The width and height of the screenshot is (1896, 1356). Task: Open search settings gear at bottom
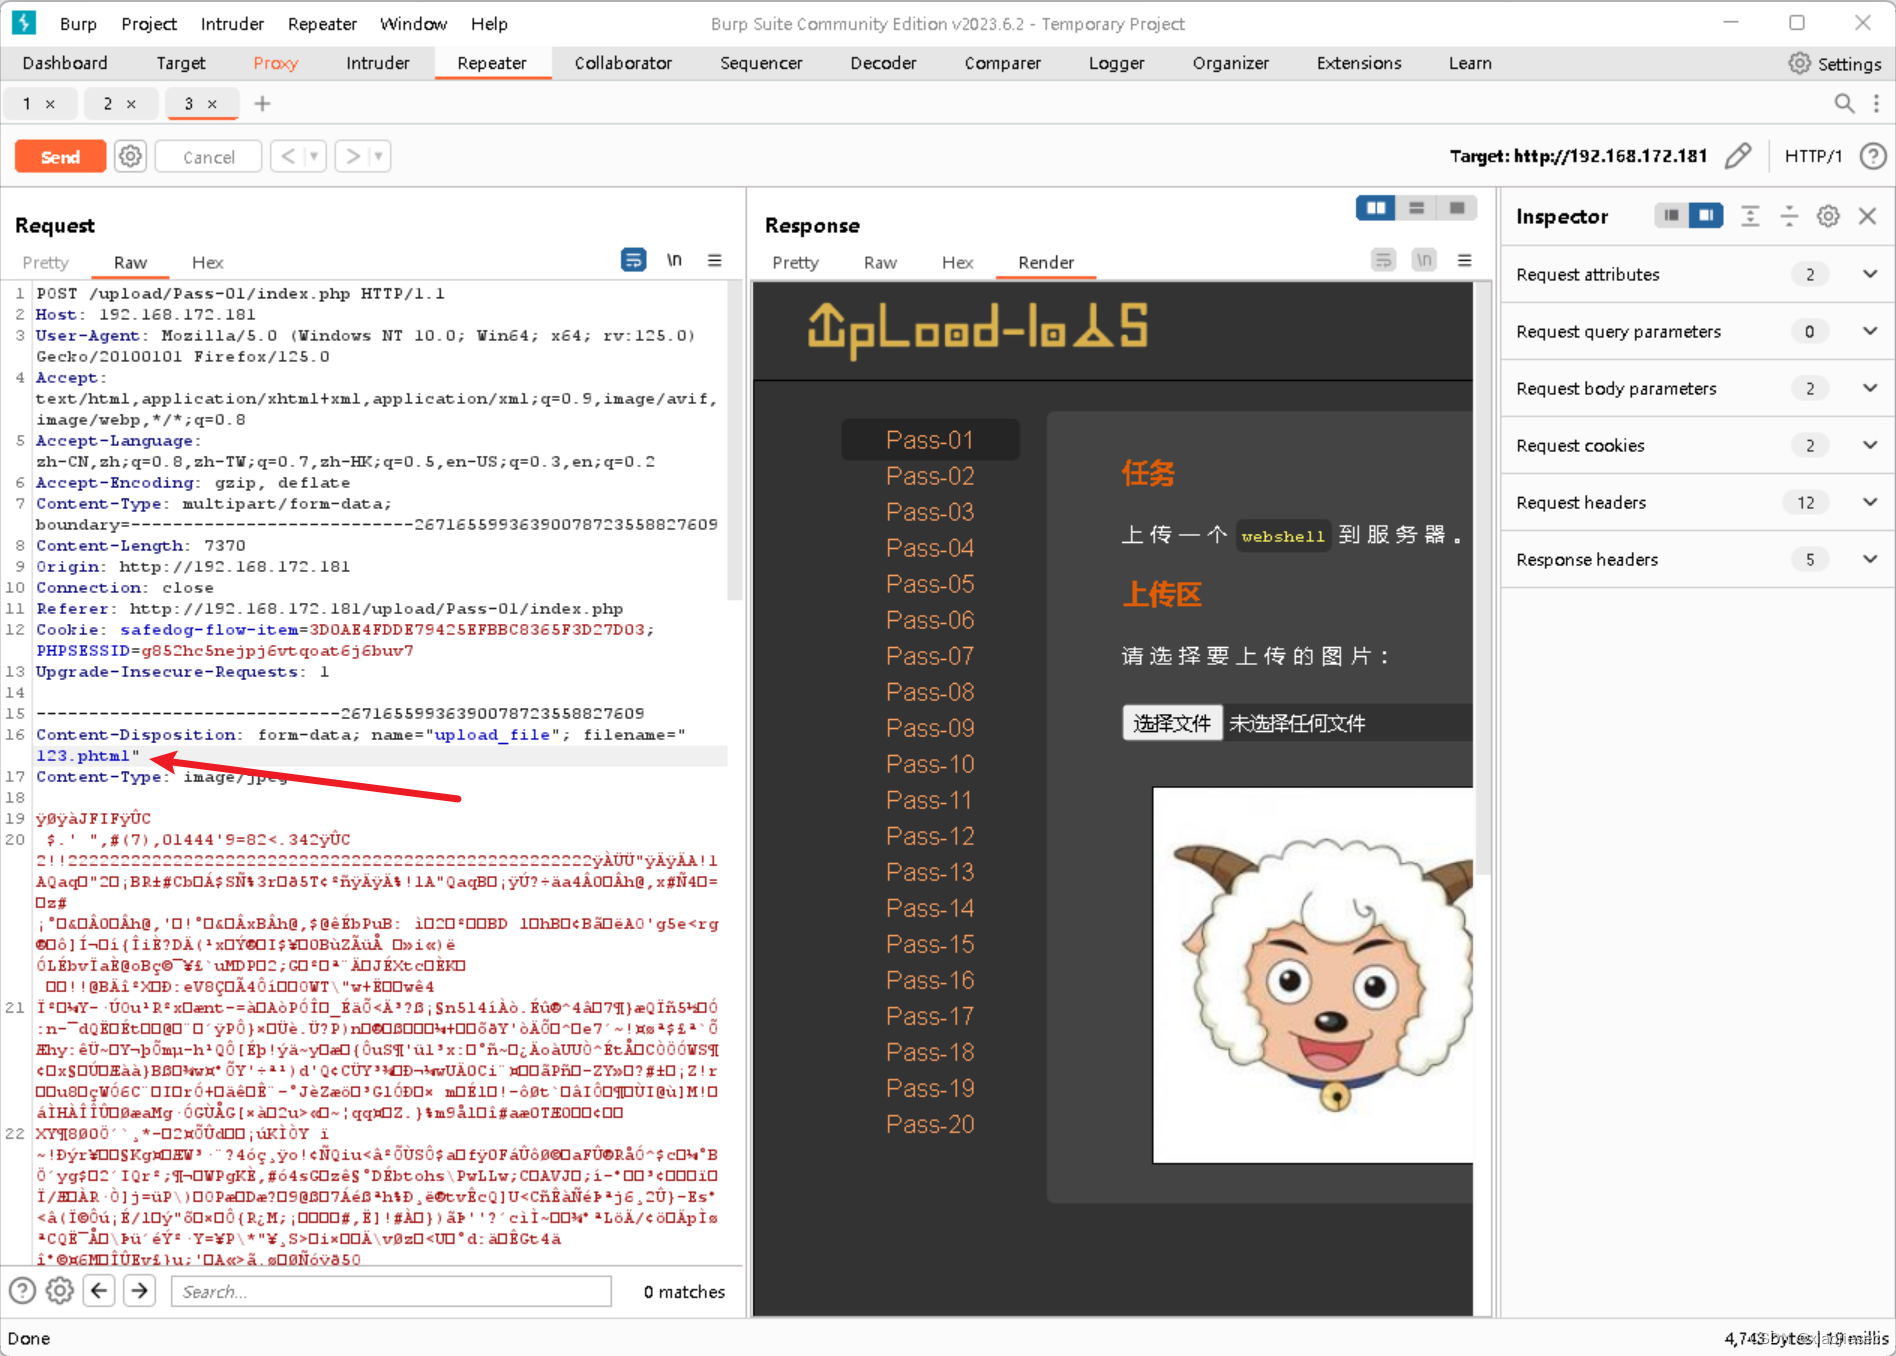[x=60, y=1291]
